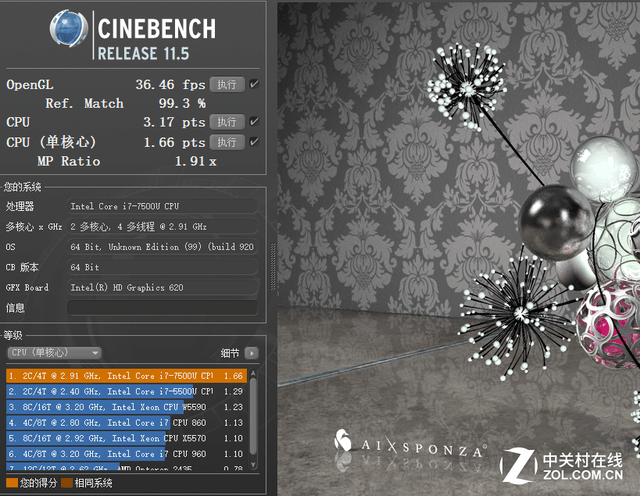The height and width of the screenshot is (496, 640).
Task: Select ranking row 6 Core i7 960
Action: click(x=127, y=454)
